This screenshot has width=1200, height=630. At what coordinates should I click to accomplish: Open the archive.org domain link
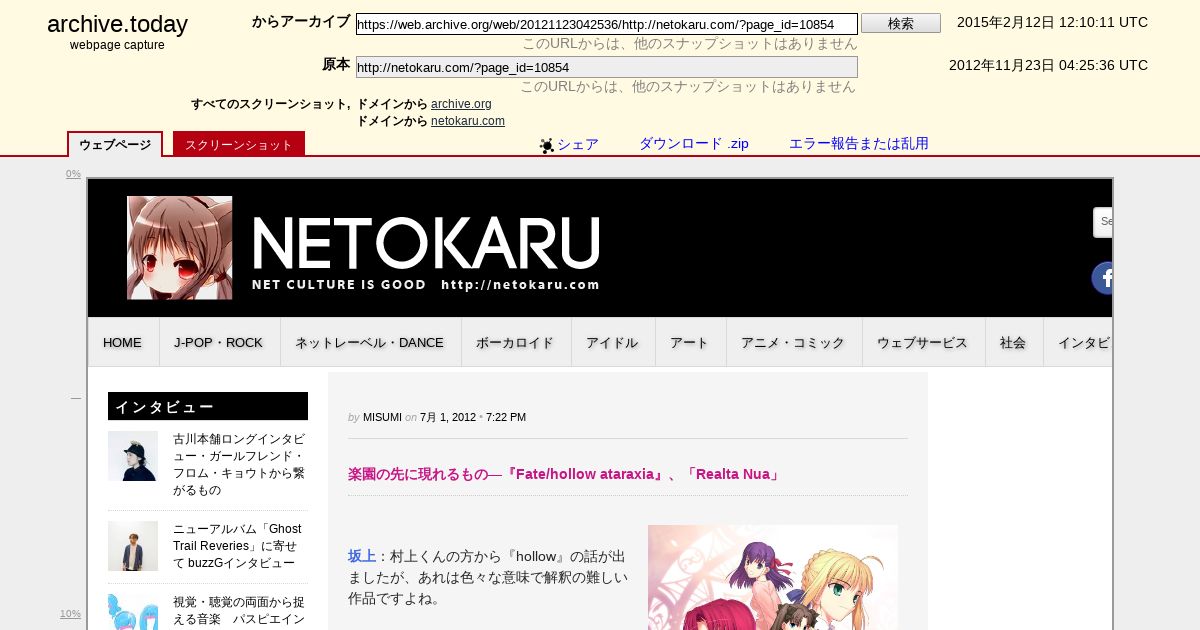[461, 104]
